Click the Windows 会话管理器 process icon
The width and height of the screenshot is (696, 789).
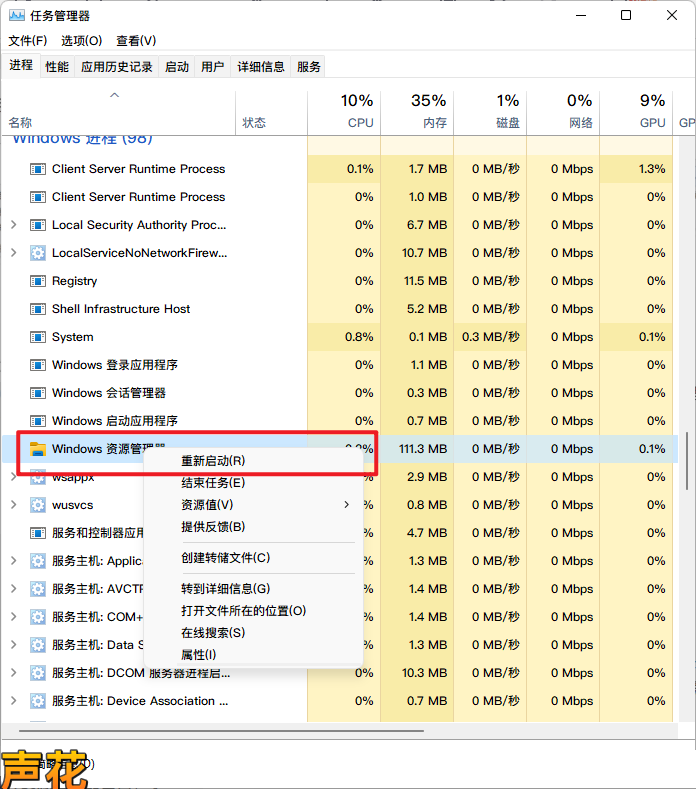coord(38,393)
